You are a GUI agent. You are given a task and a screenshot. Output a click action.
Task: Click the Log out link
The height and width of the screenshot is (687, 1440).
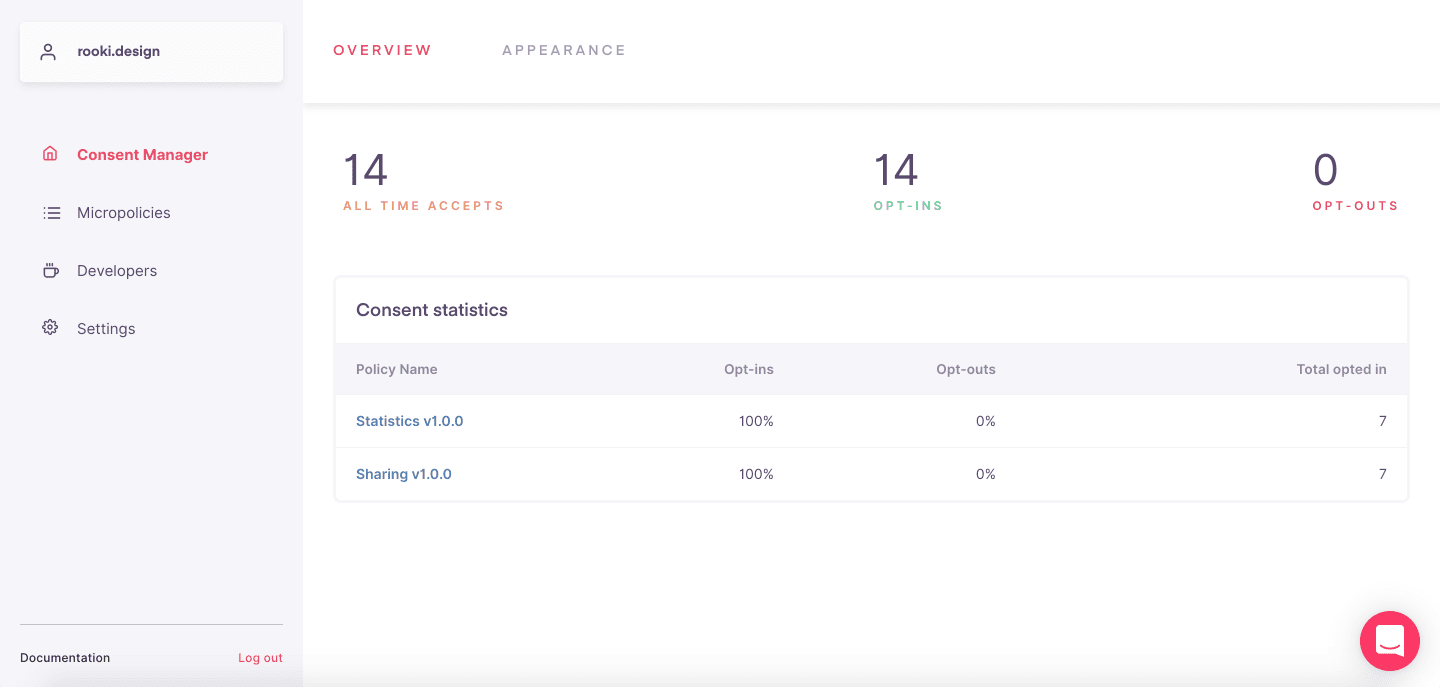[x=260, y=658]
